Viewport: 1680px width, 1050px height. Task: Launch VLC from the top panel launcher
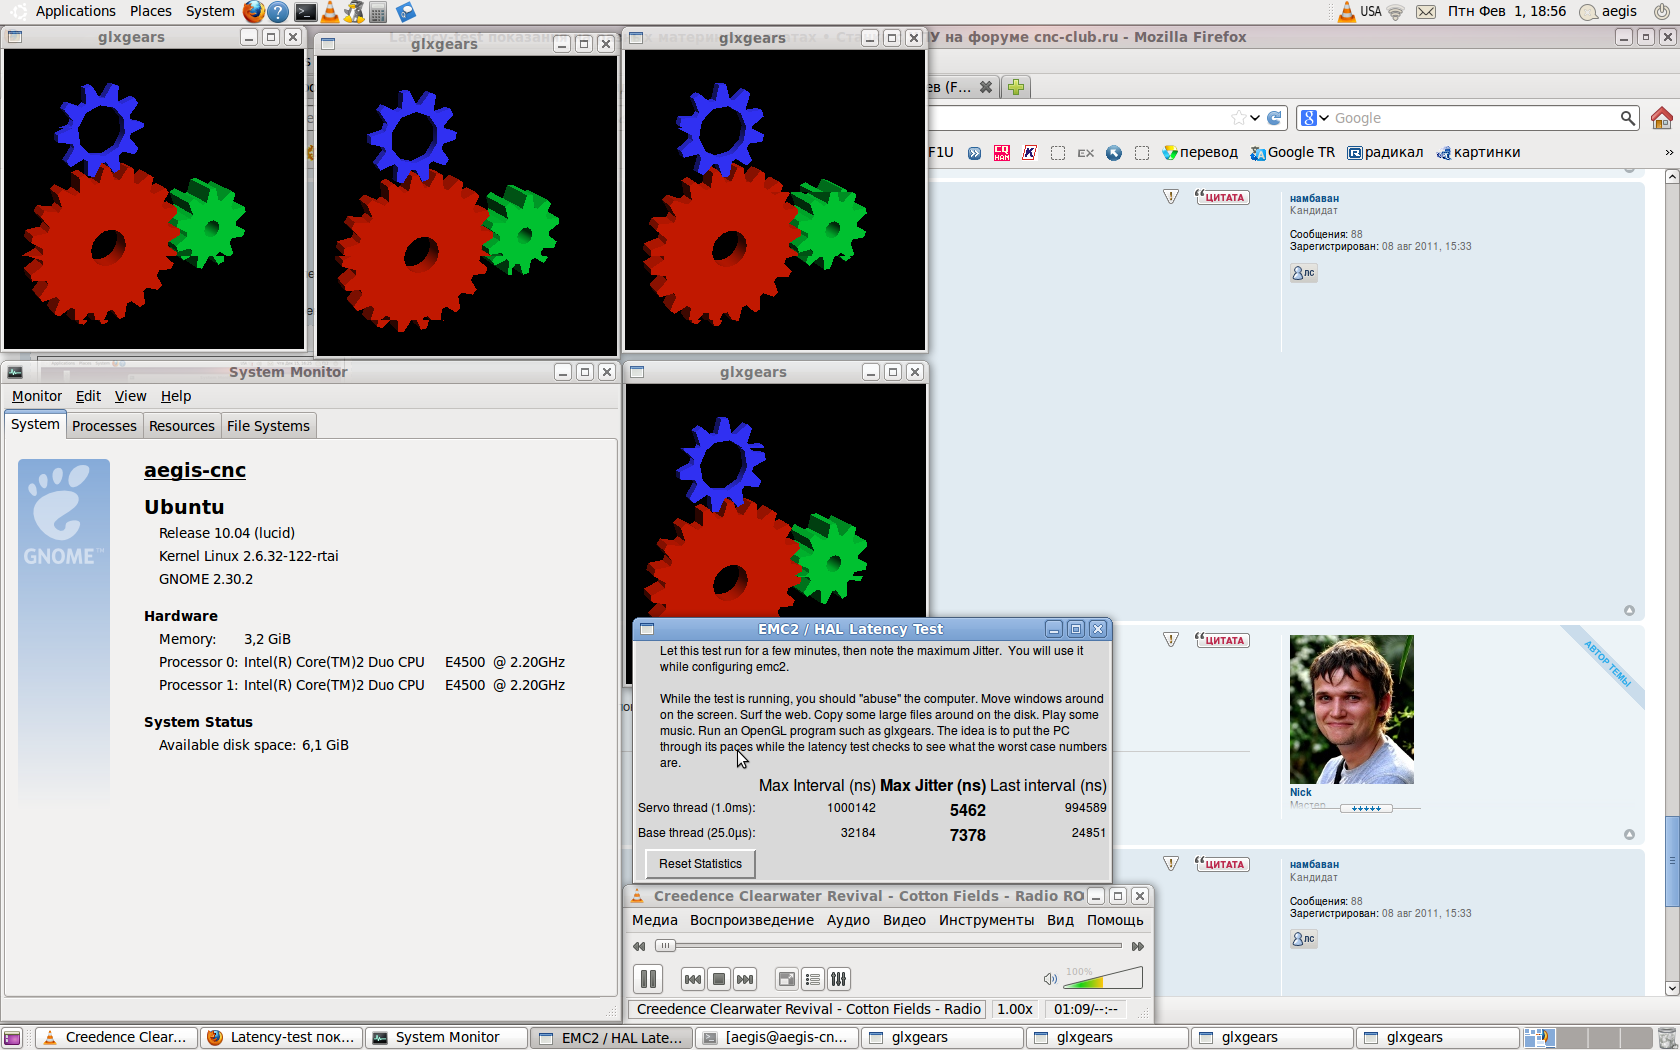330,12
